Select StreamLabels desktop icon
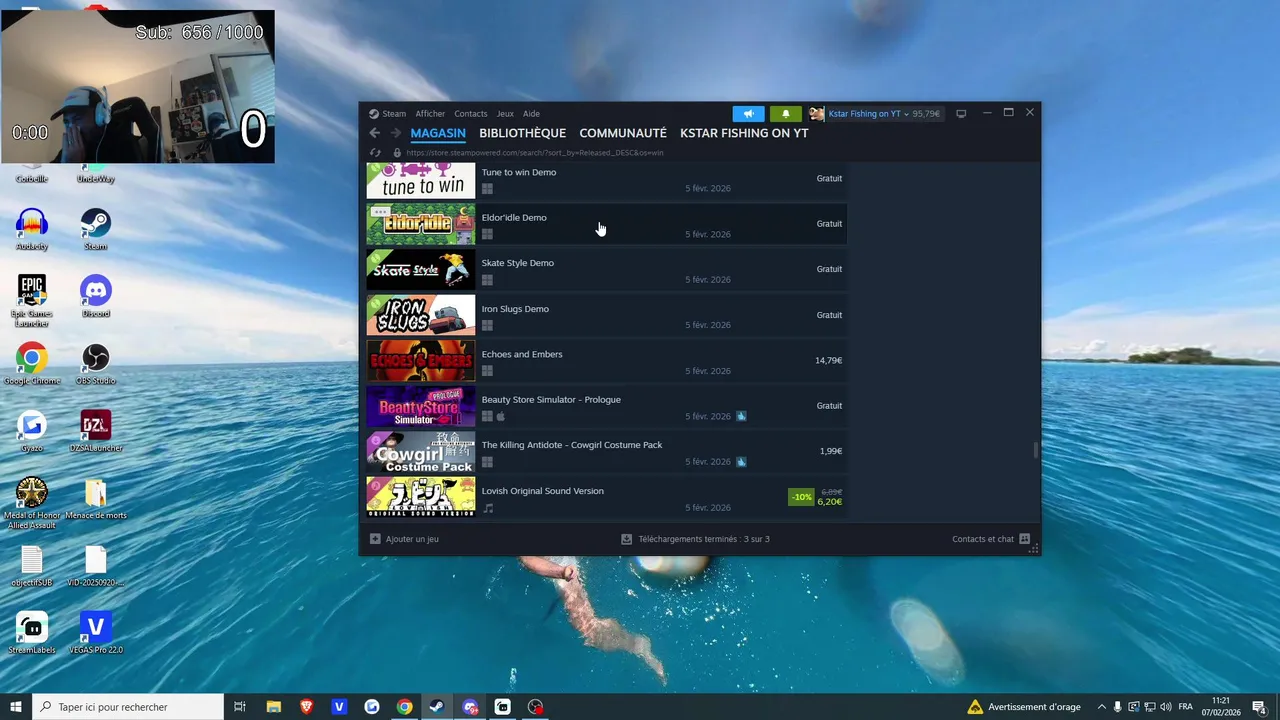 32,632
